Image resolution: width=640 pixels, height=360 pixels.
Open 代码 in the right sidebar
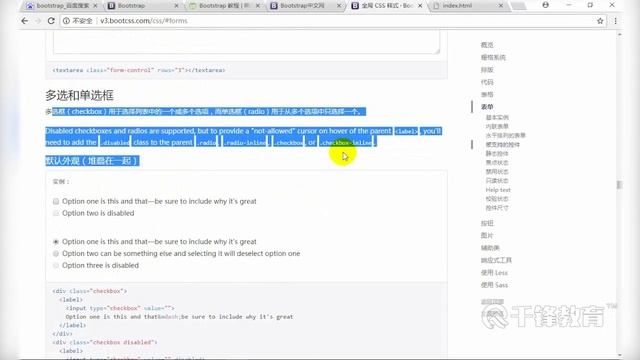click(487, 82)
